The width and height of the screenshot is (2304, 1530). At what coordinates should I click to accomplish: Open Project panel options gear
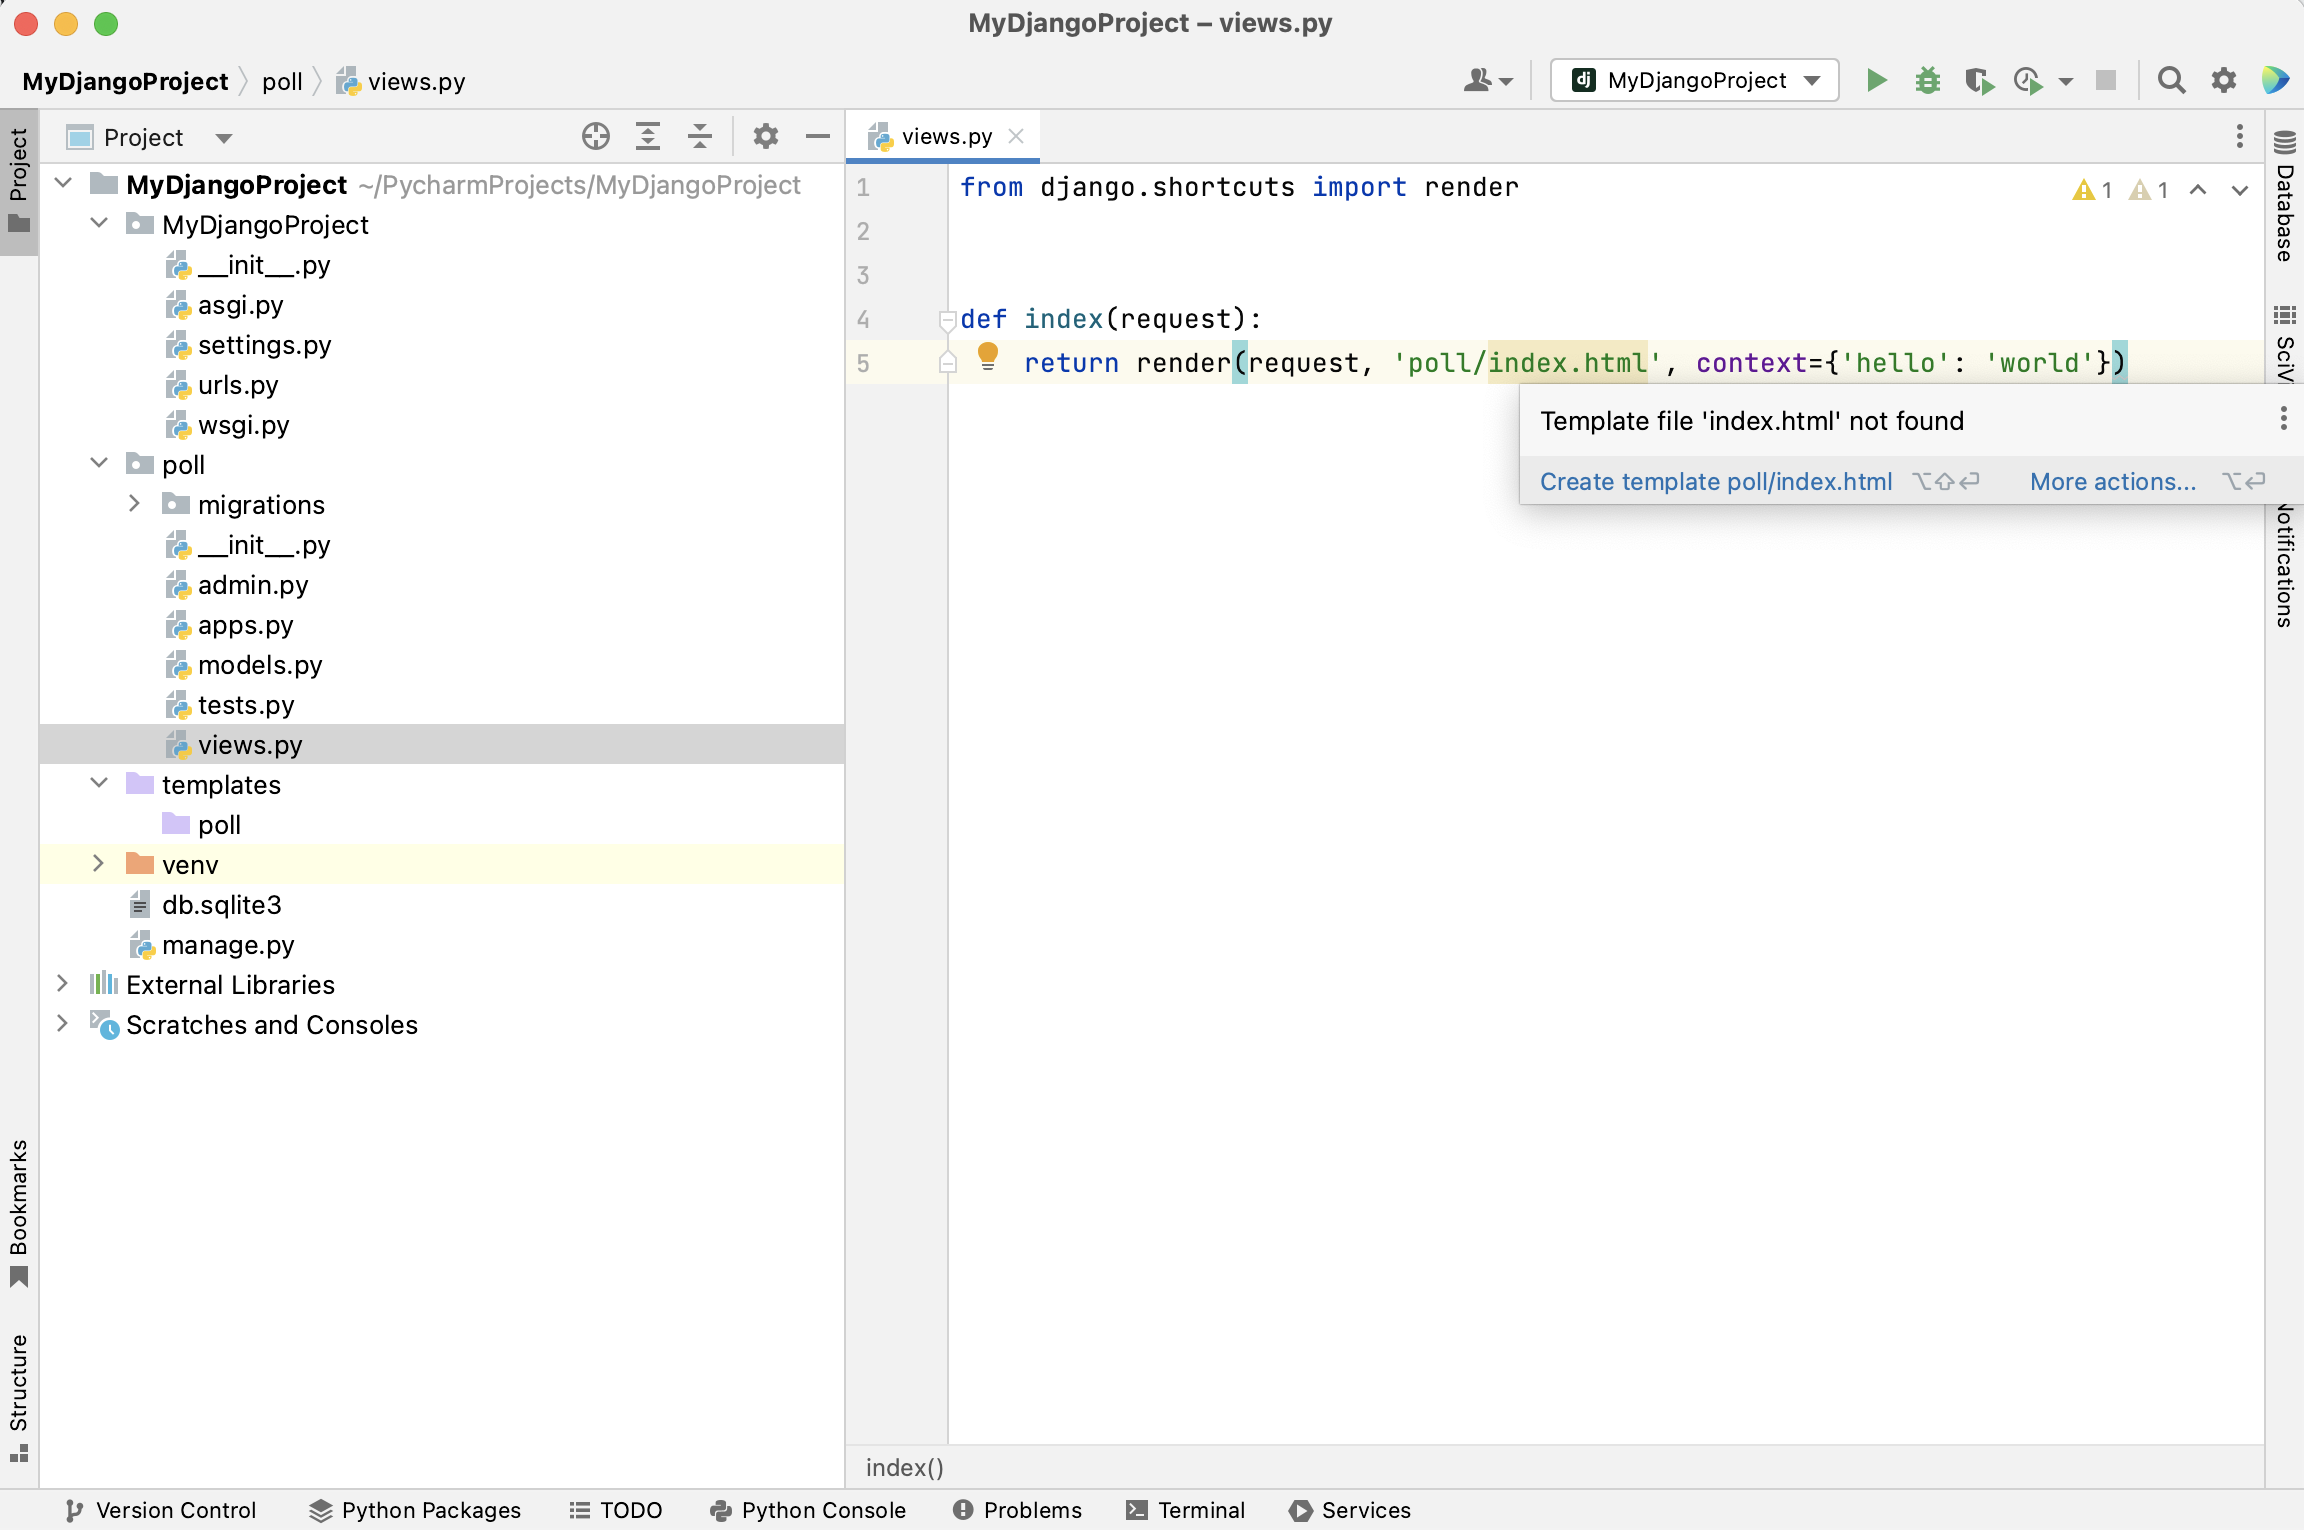click(765, 136)
